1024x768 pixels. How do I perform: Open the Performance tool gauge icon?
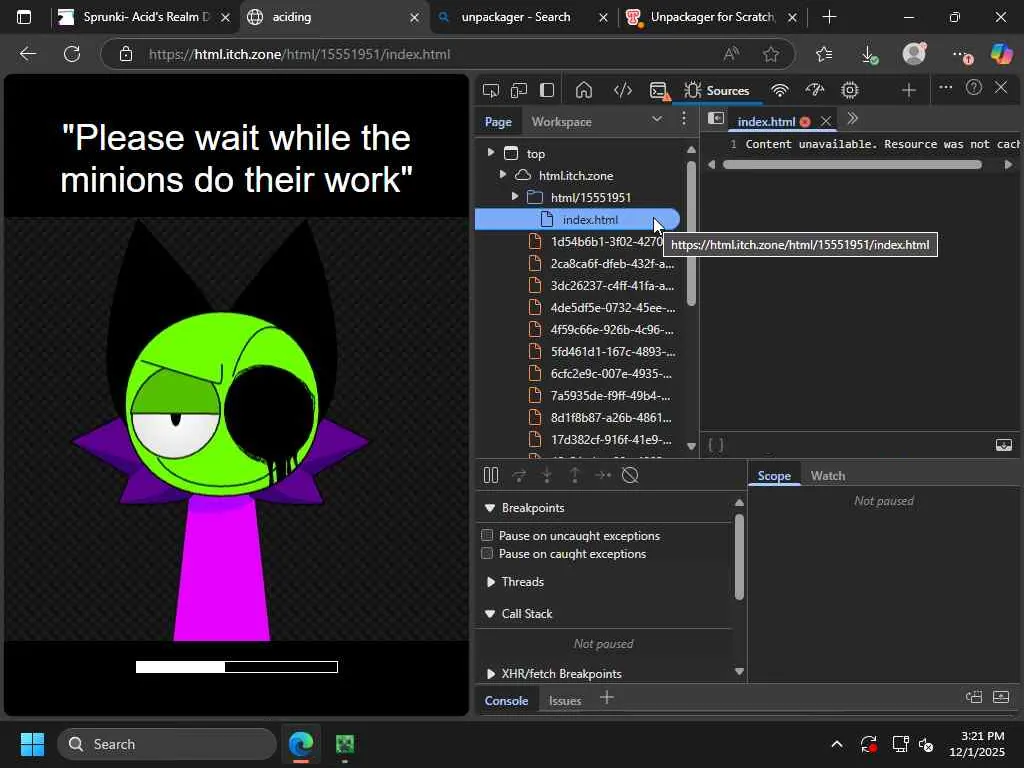pos(814,90)
